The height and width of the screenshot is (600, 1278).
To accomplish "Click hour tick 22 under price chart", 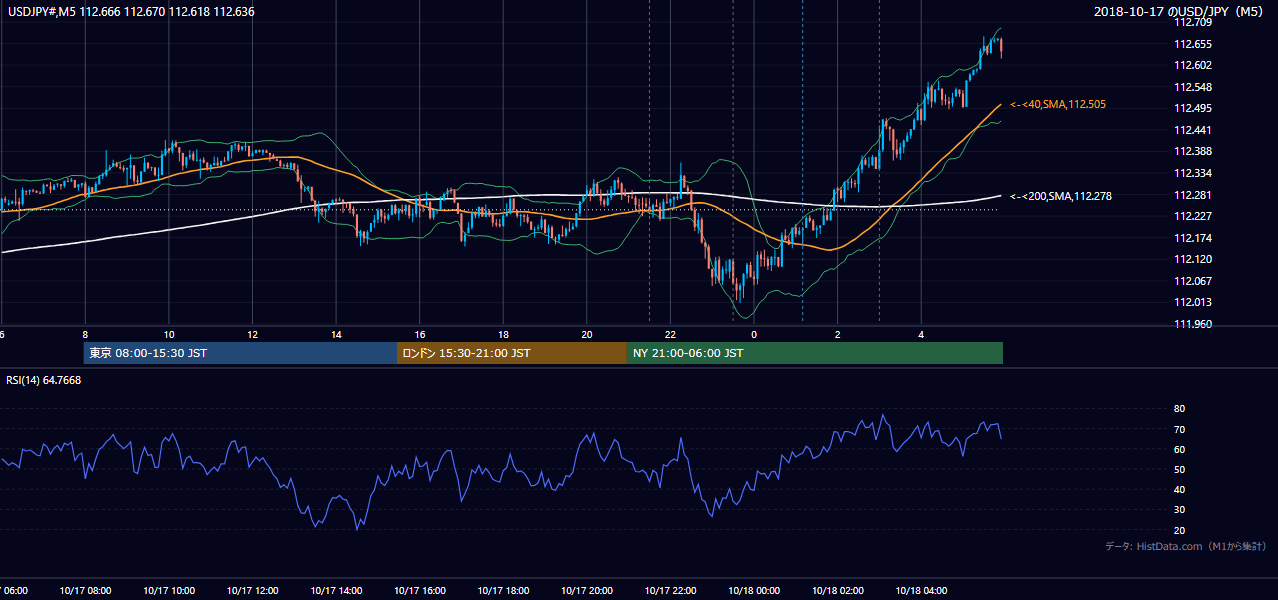I will tap(670, 335).
